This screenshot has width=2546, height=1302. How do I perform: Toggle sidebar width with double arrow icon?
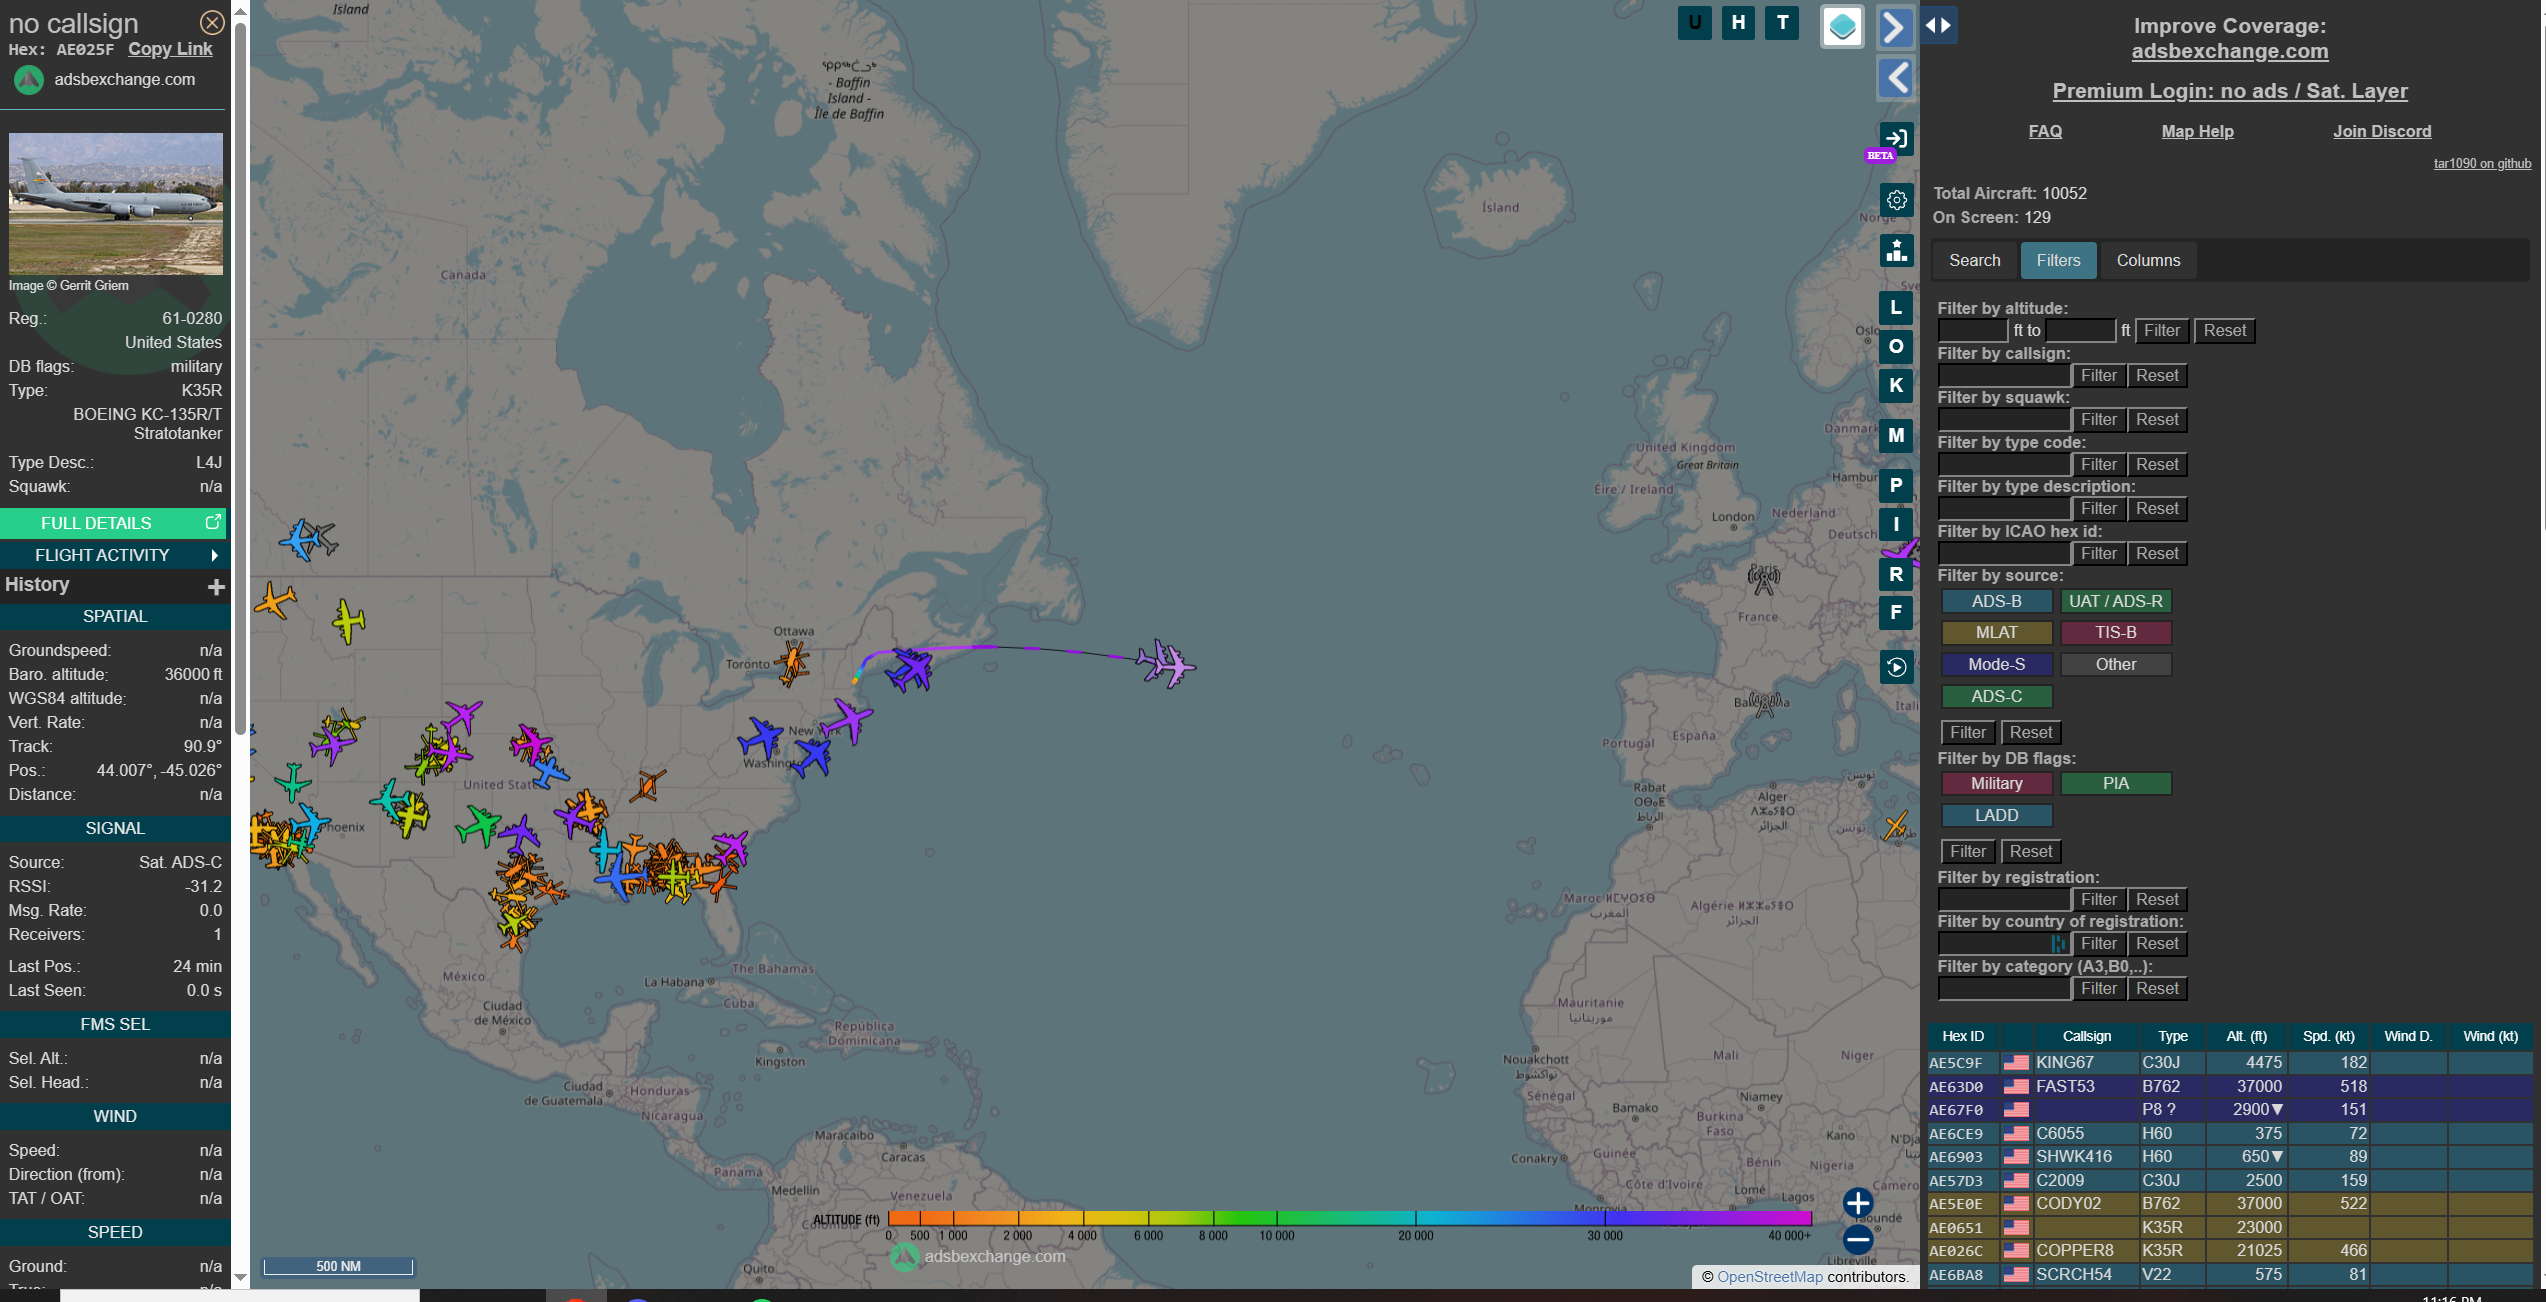click(x=1938, y=25)
